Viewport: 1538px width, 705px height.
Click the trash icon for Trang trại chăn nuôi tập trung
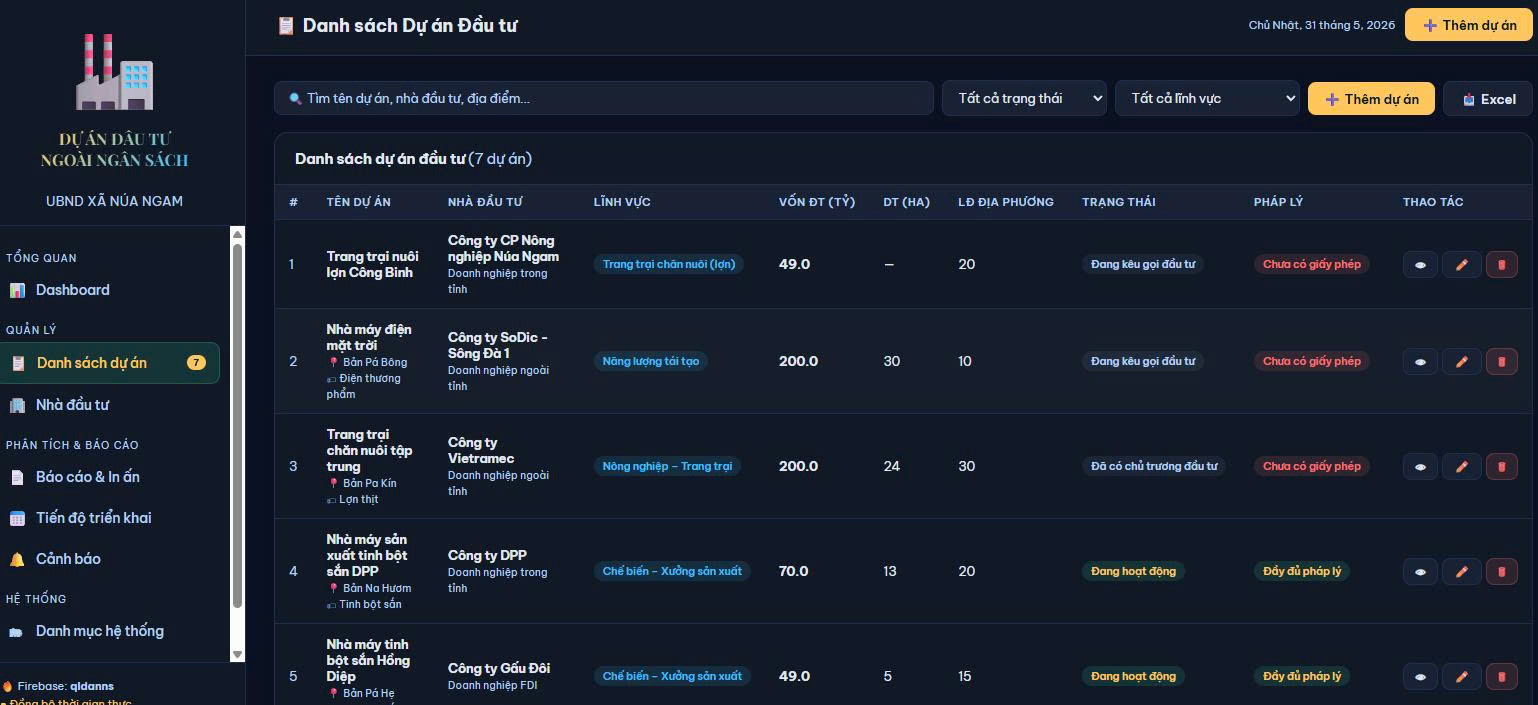click(x=1501, y=466)
